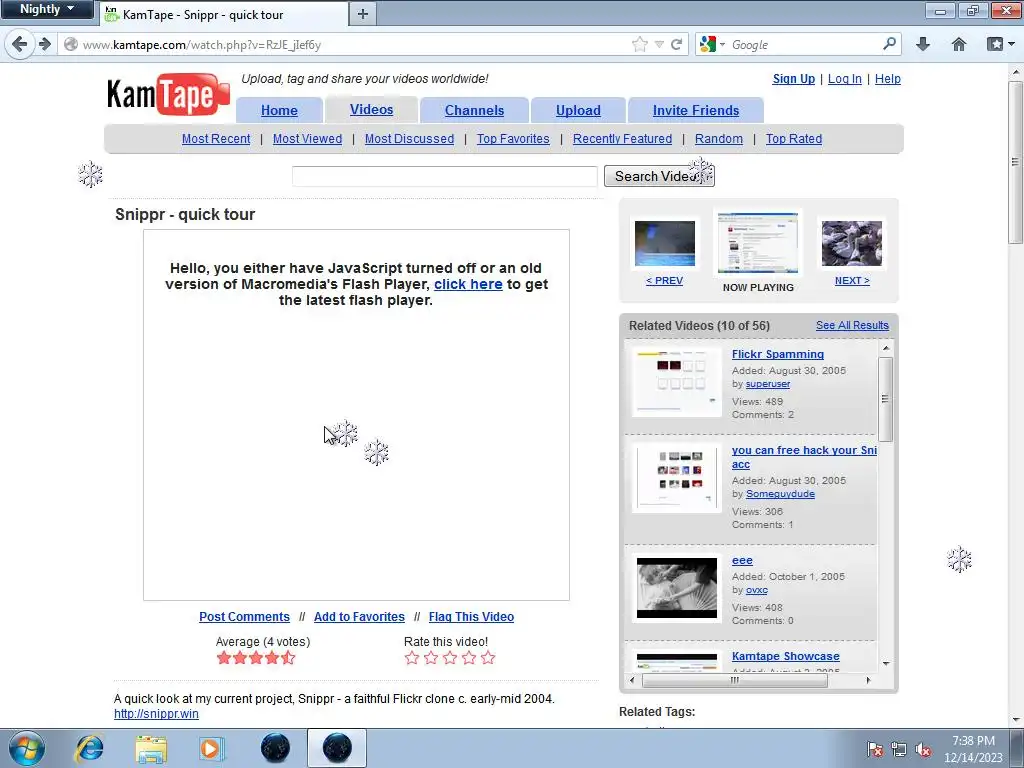Open the Flickr Spamming thumbnail

coord(677,381)
